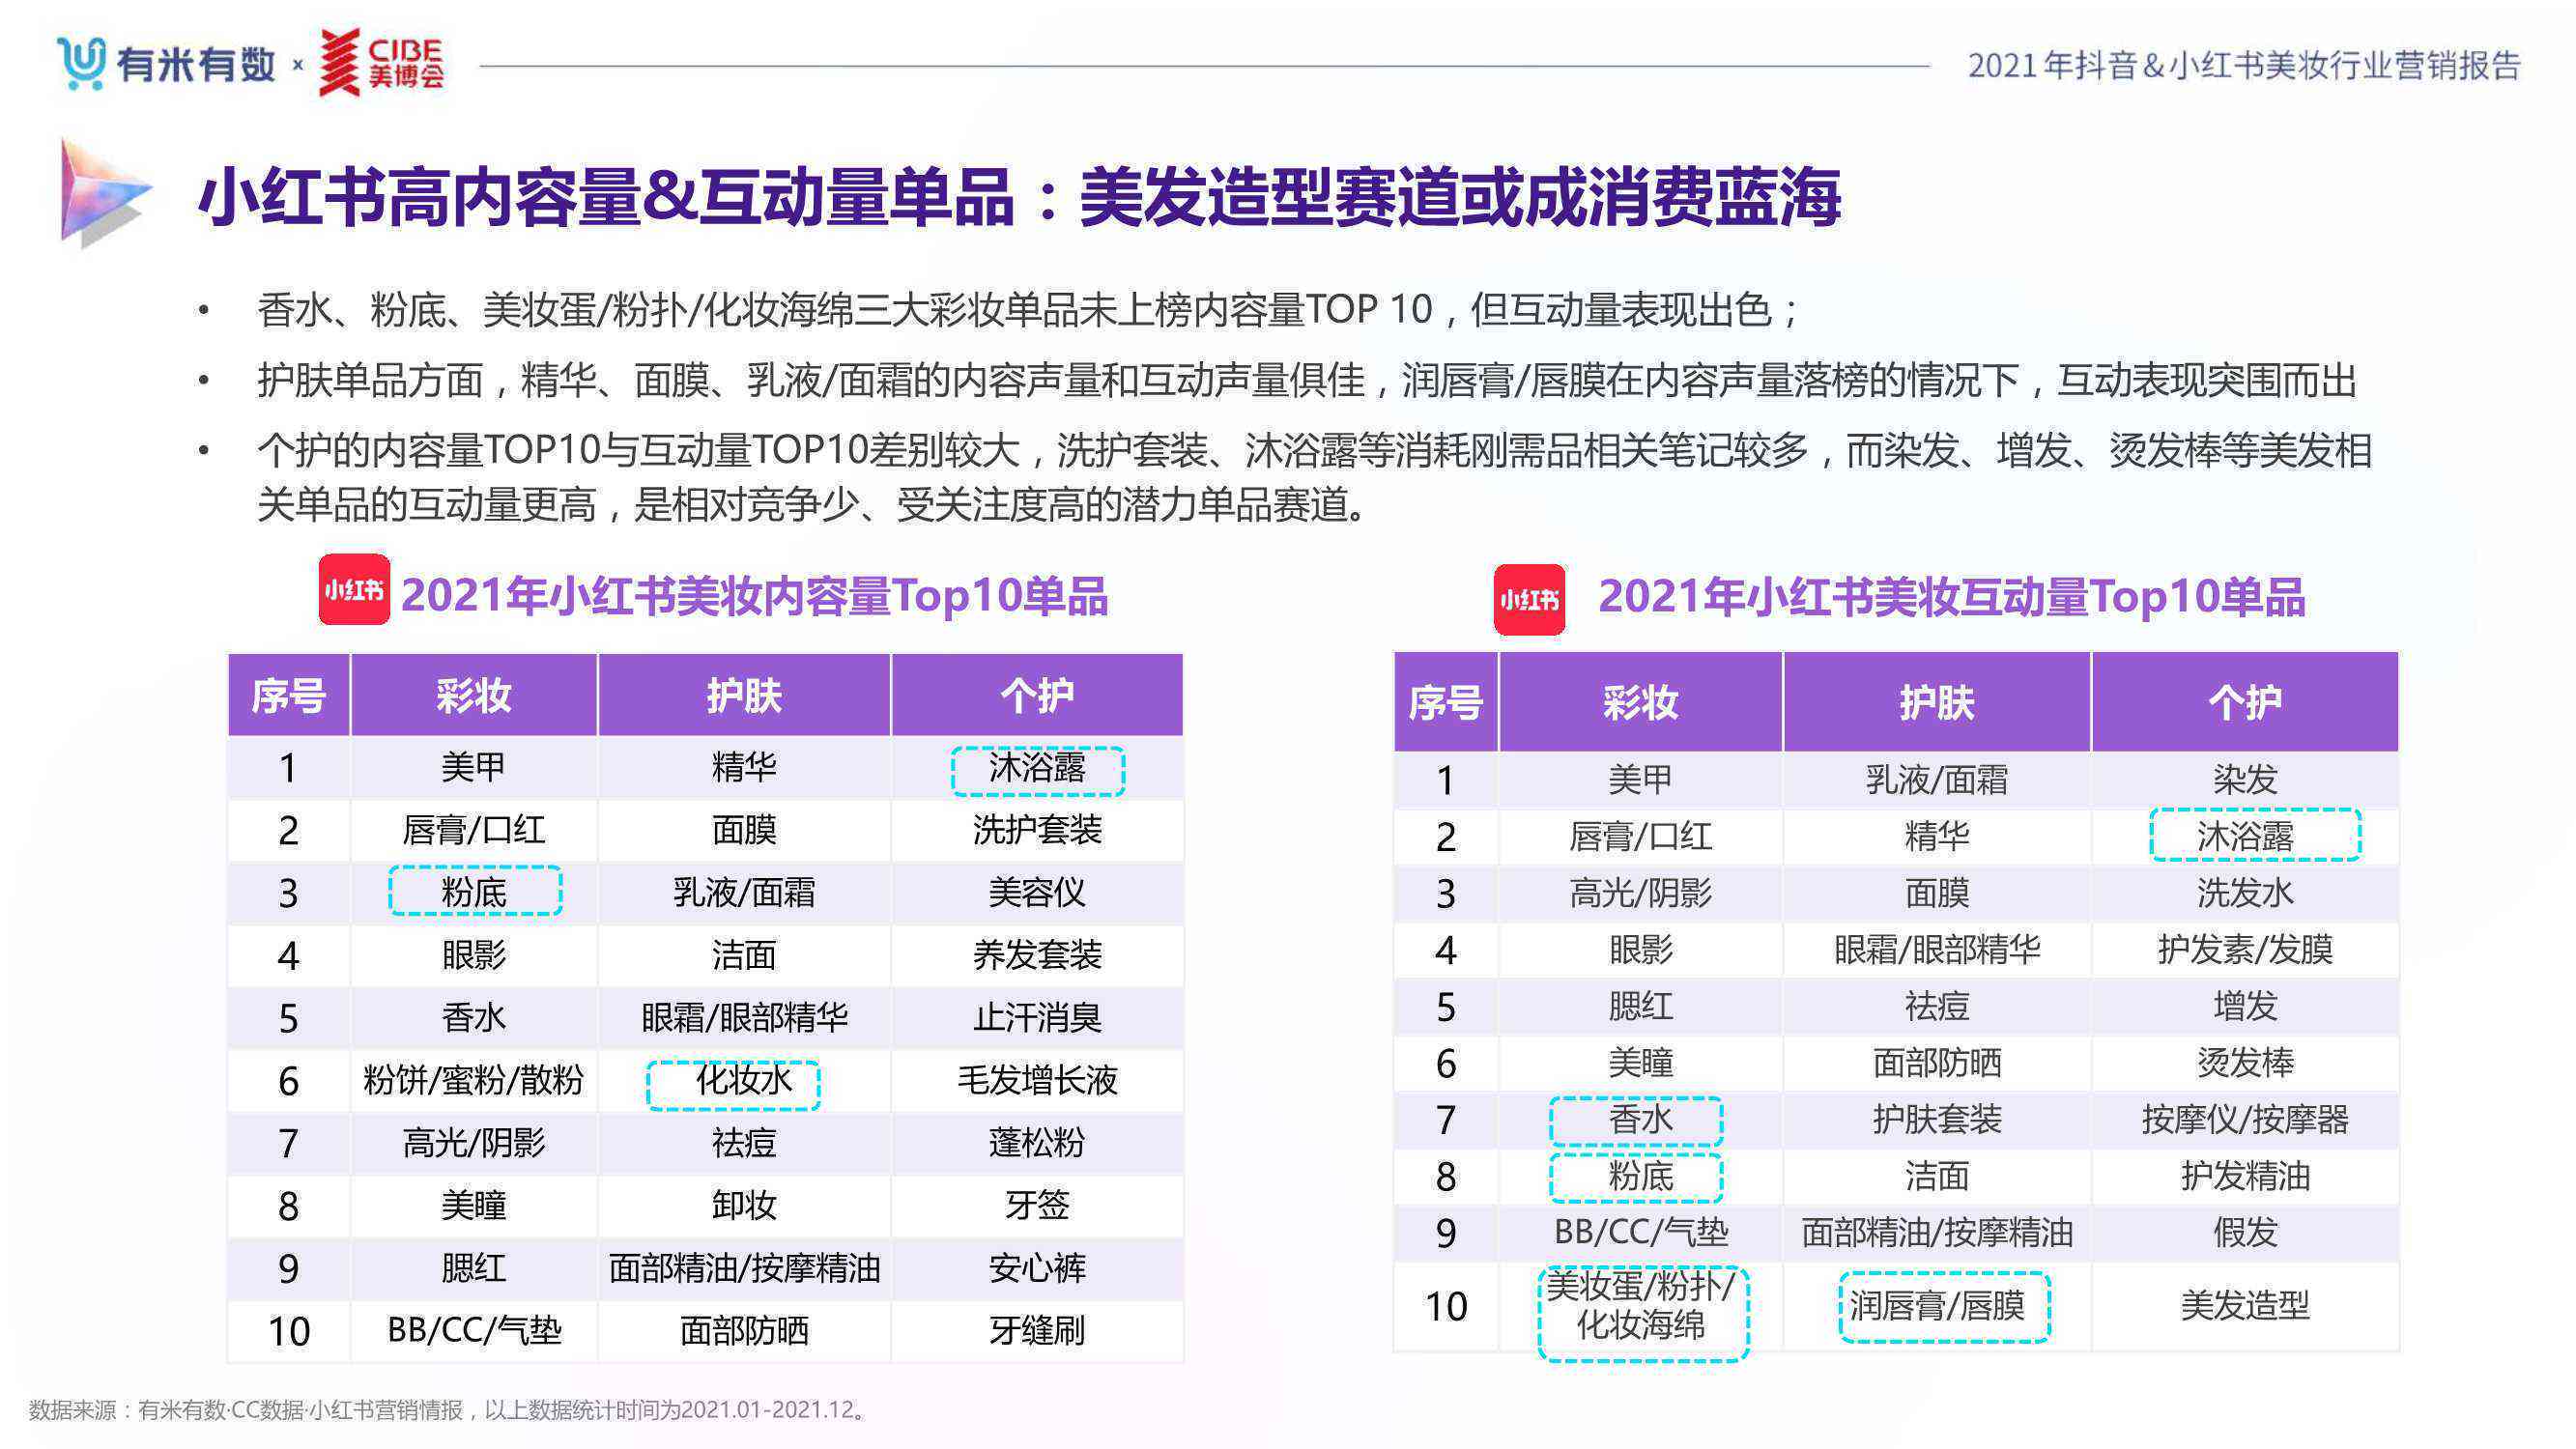Click the 护发精油 cell
This screenshot has height=1449, width=2576.
click(x=2245, y=1176)
